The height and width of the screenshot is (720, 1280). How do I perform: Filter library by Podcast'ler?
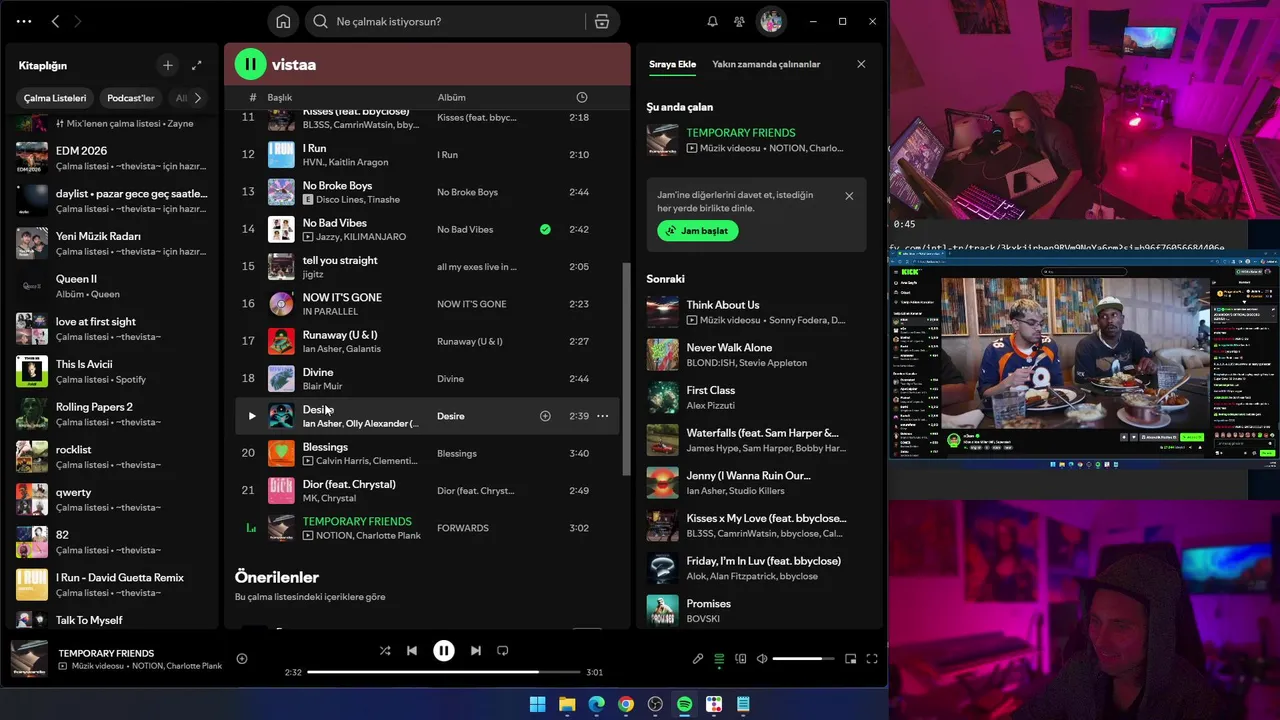coord(131,98)
